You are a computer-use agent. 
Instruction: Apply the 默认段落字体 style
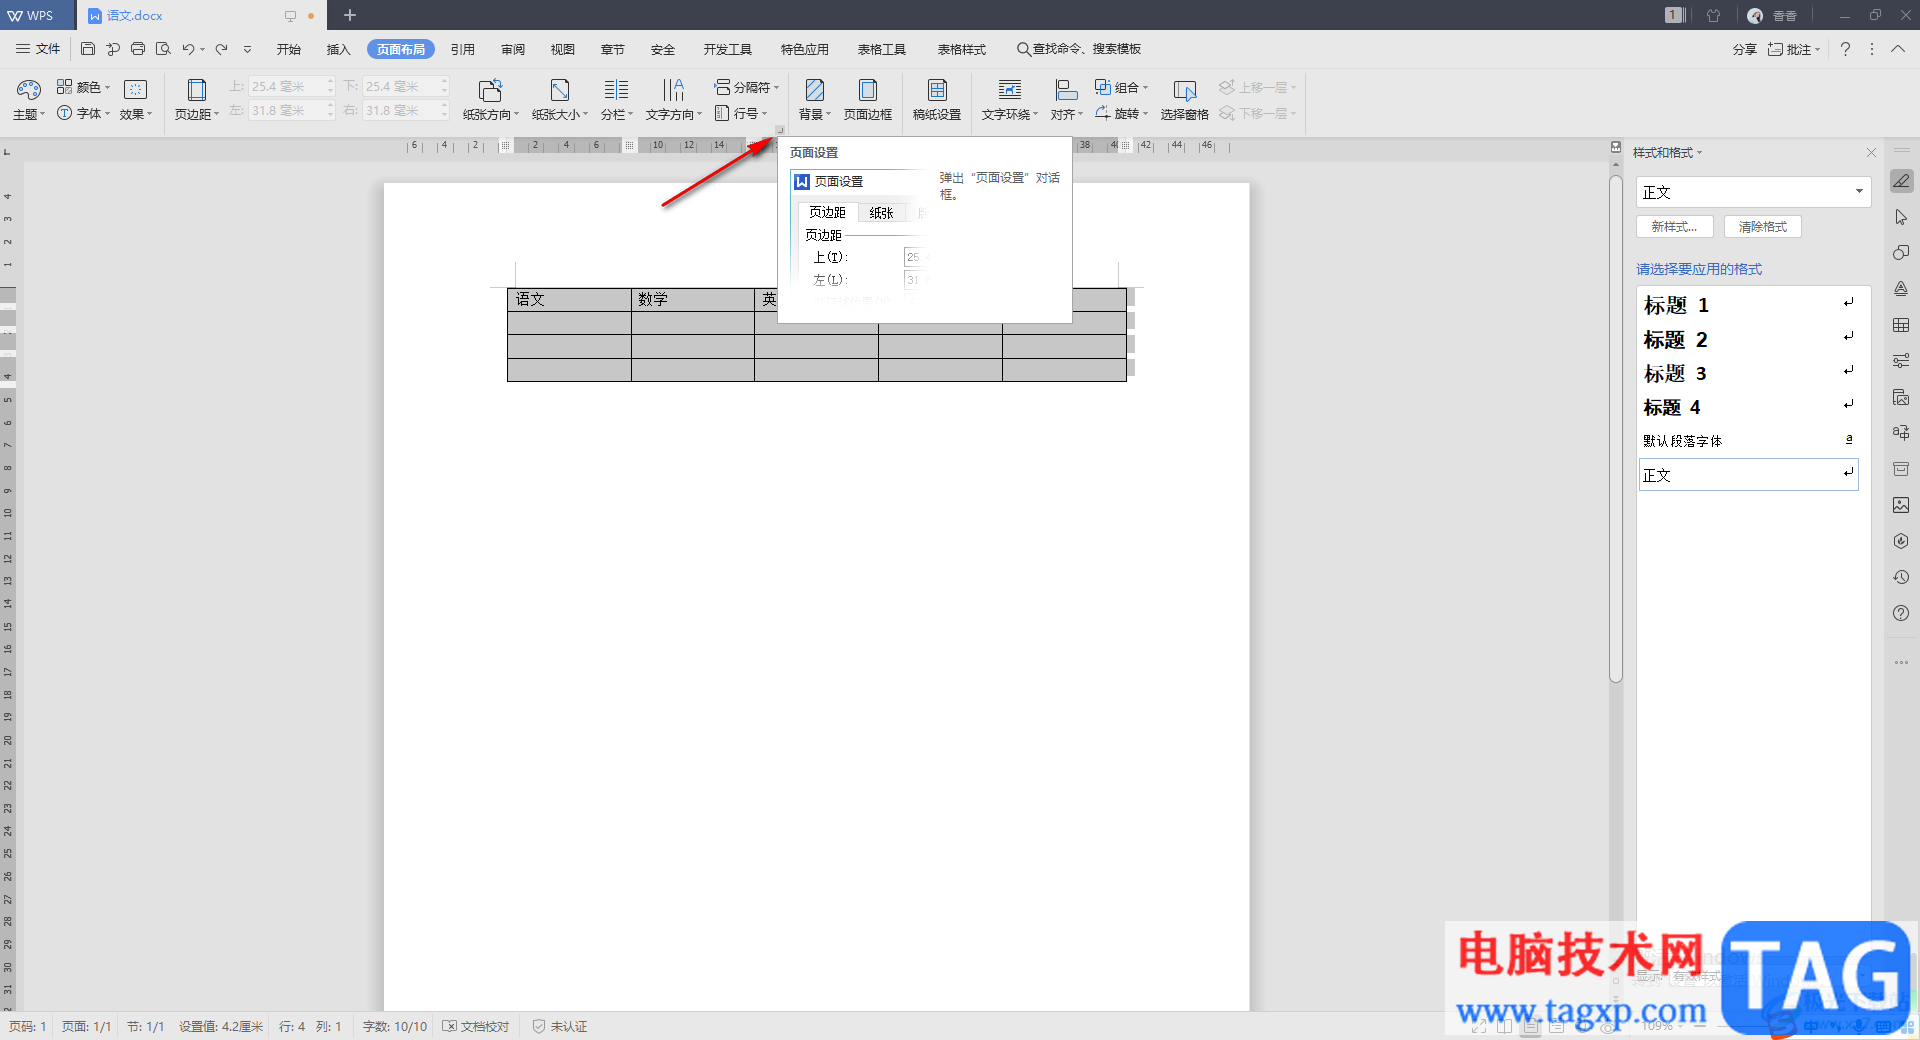coord(1748,441)
